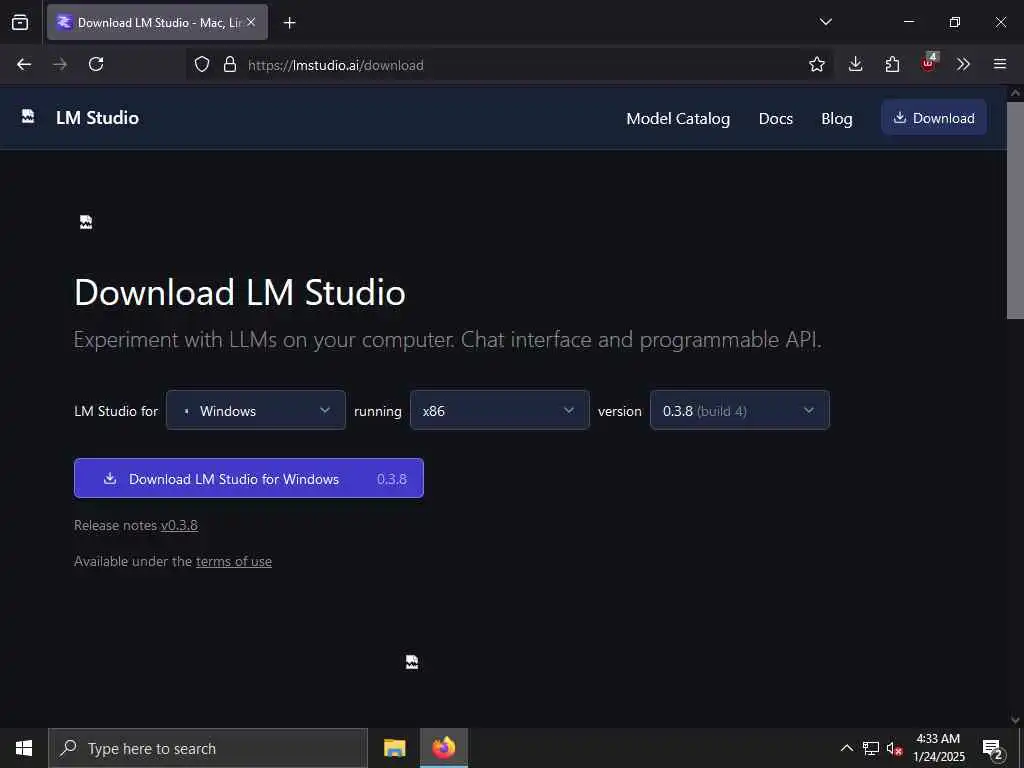The height and width of the screenshot is (768, 1024).
Task: Open the Windows operating system dropdown
Action: (x=256, y=410)
